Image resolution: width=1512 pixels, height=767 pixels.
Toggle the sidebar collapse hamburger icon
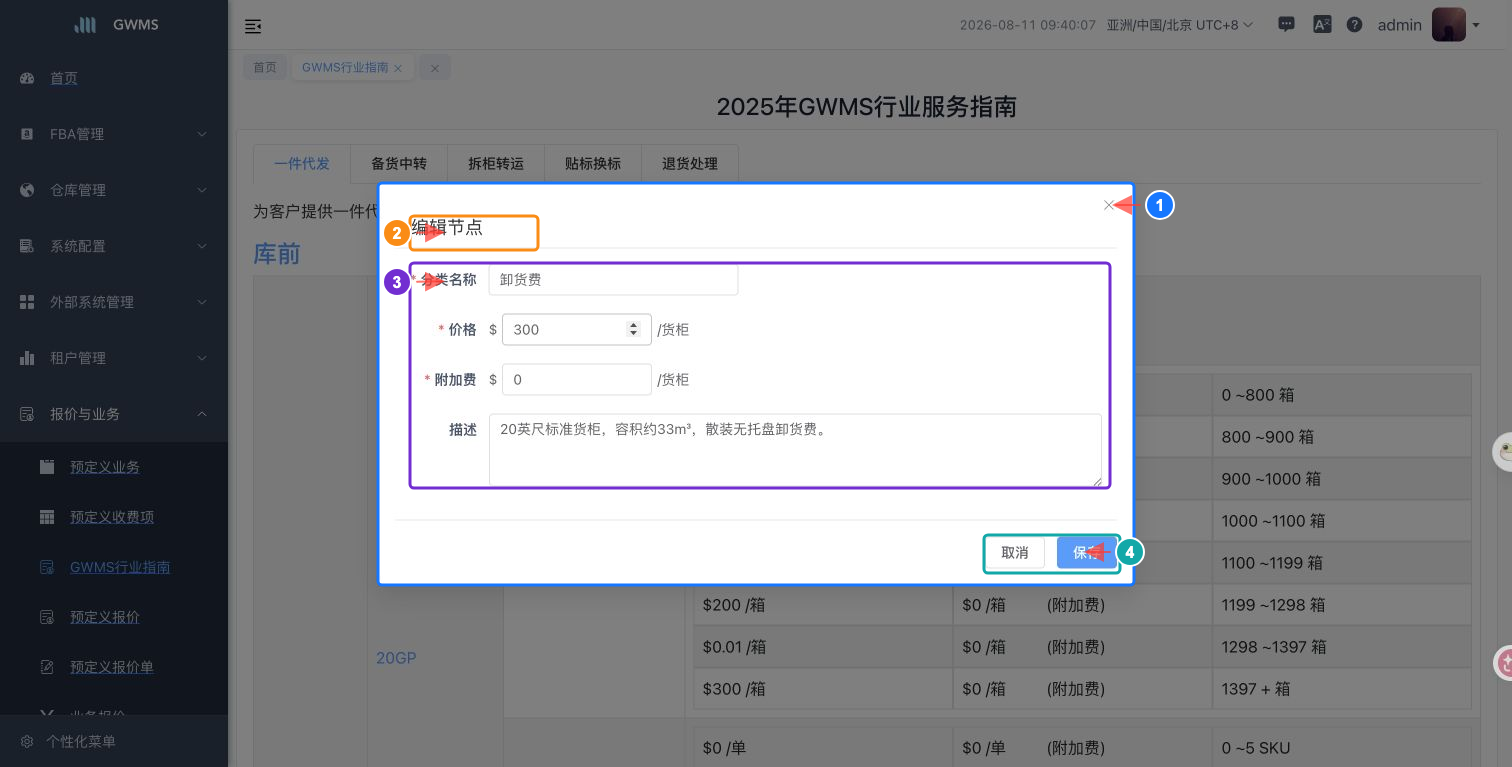pos(253,26)
